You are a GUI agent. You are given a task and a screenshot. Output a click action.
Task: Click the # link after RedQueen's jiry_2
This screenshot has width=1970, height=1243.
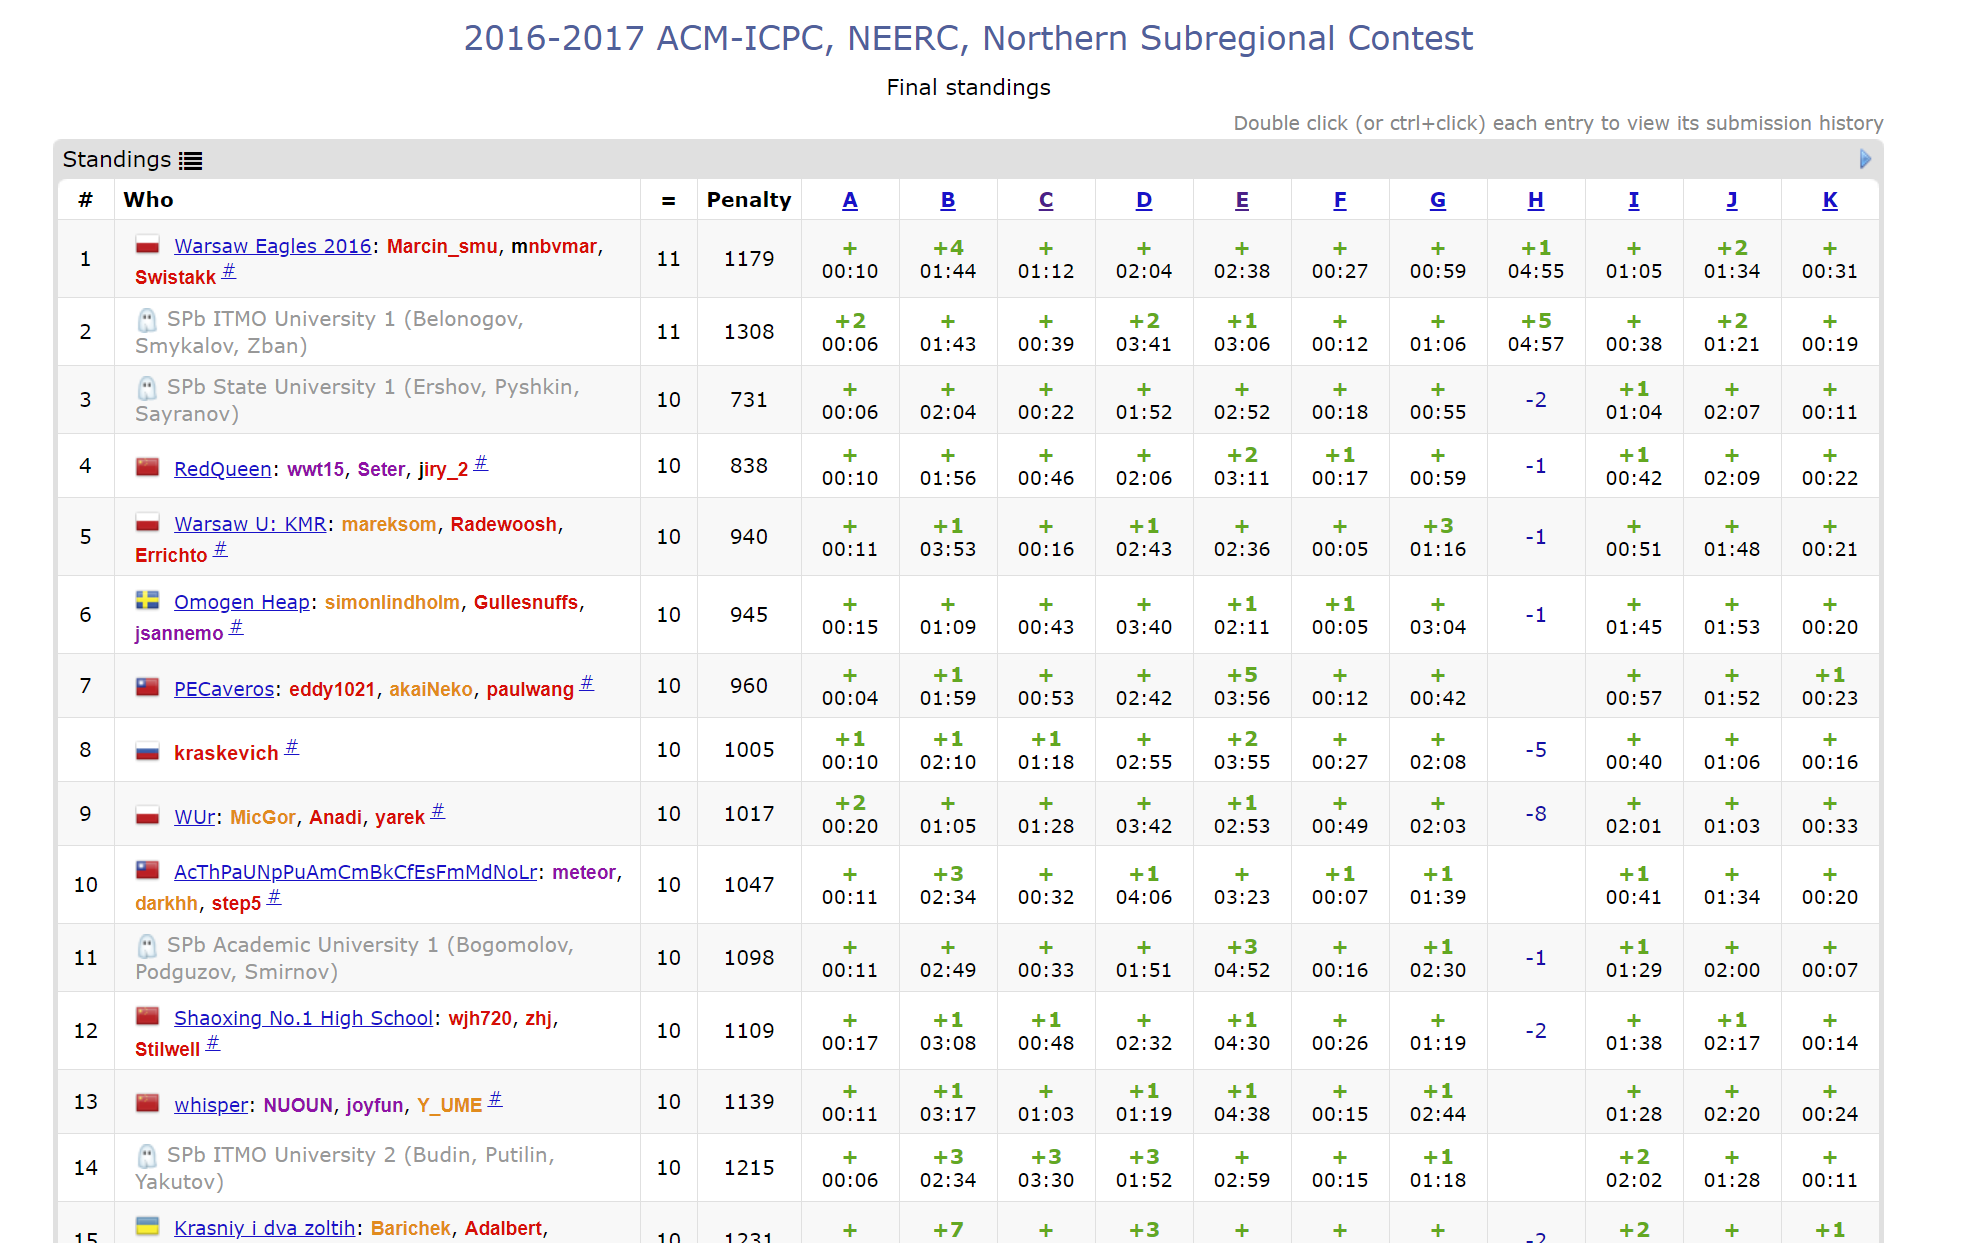481,463
